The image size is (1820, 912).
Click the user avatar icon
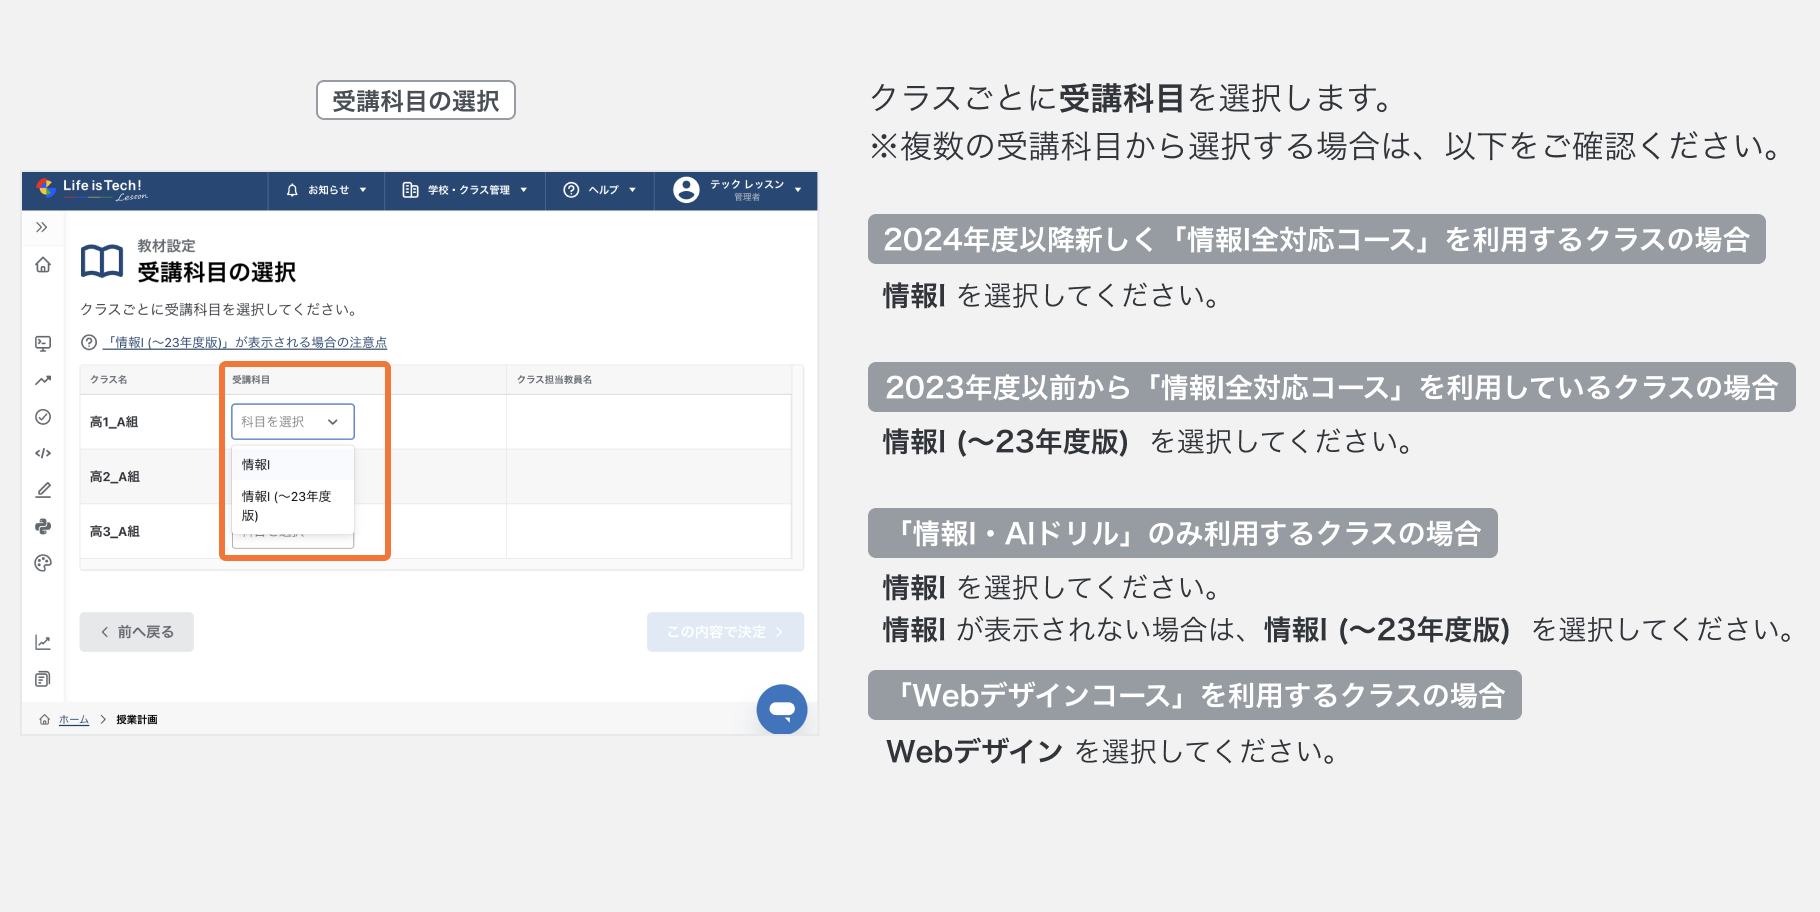[686, 190]
